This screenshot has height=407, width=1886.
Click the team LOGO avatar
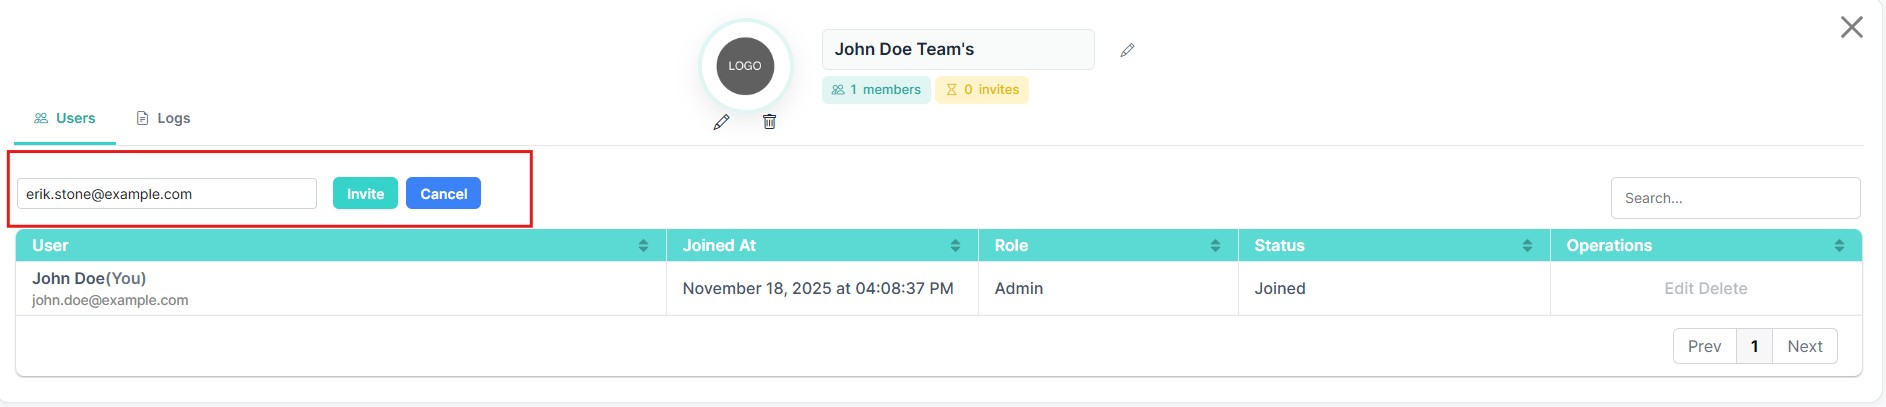pos(745,66)
